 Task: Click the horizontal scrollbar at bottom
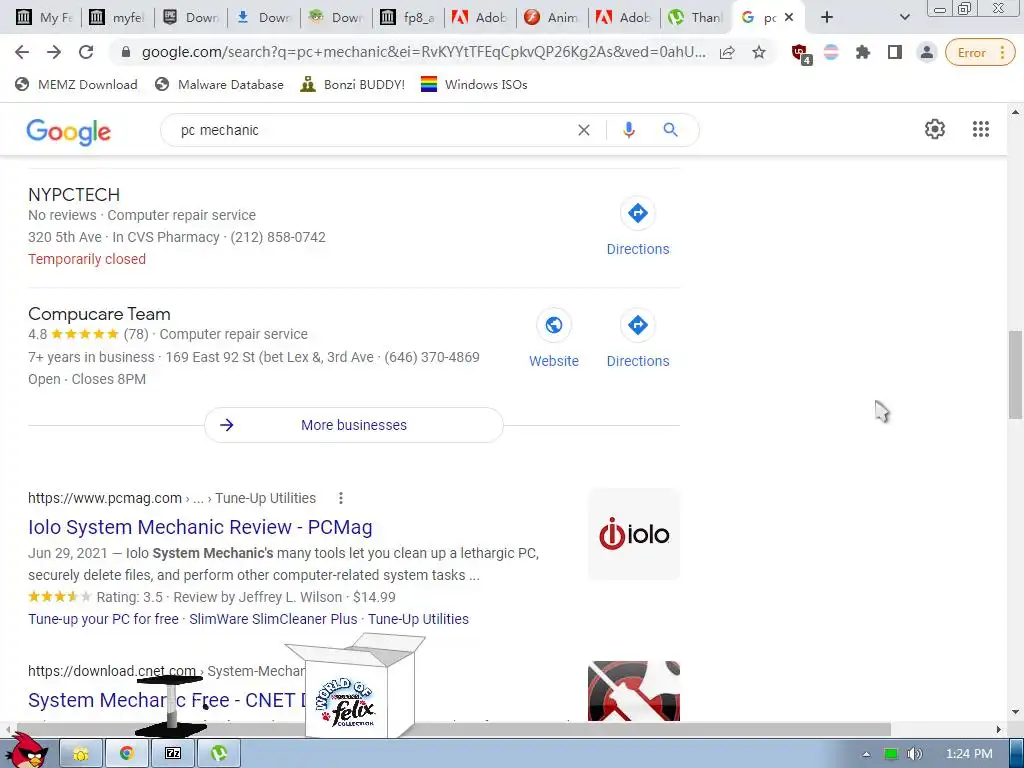coord(453,729)
